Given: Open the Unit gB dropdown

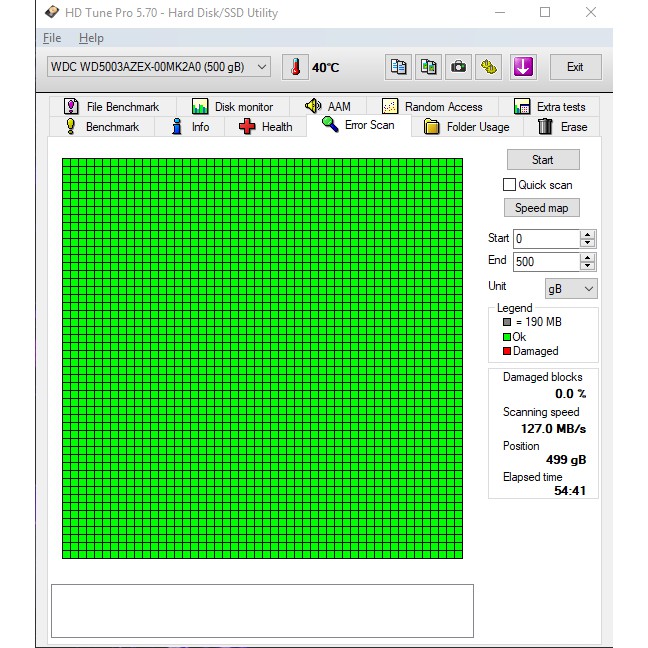Looking at the screenshot, I should click(x=570, y=289).
